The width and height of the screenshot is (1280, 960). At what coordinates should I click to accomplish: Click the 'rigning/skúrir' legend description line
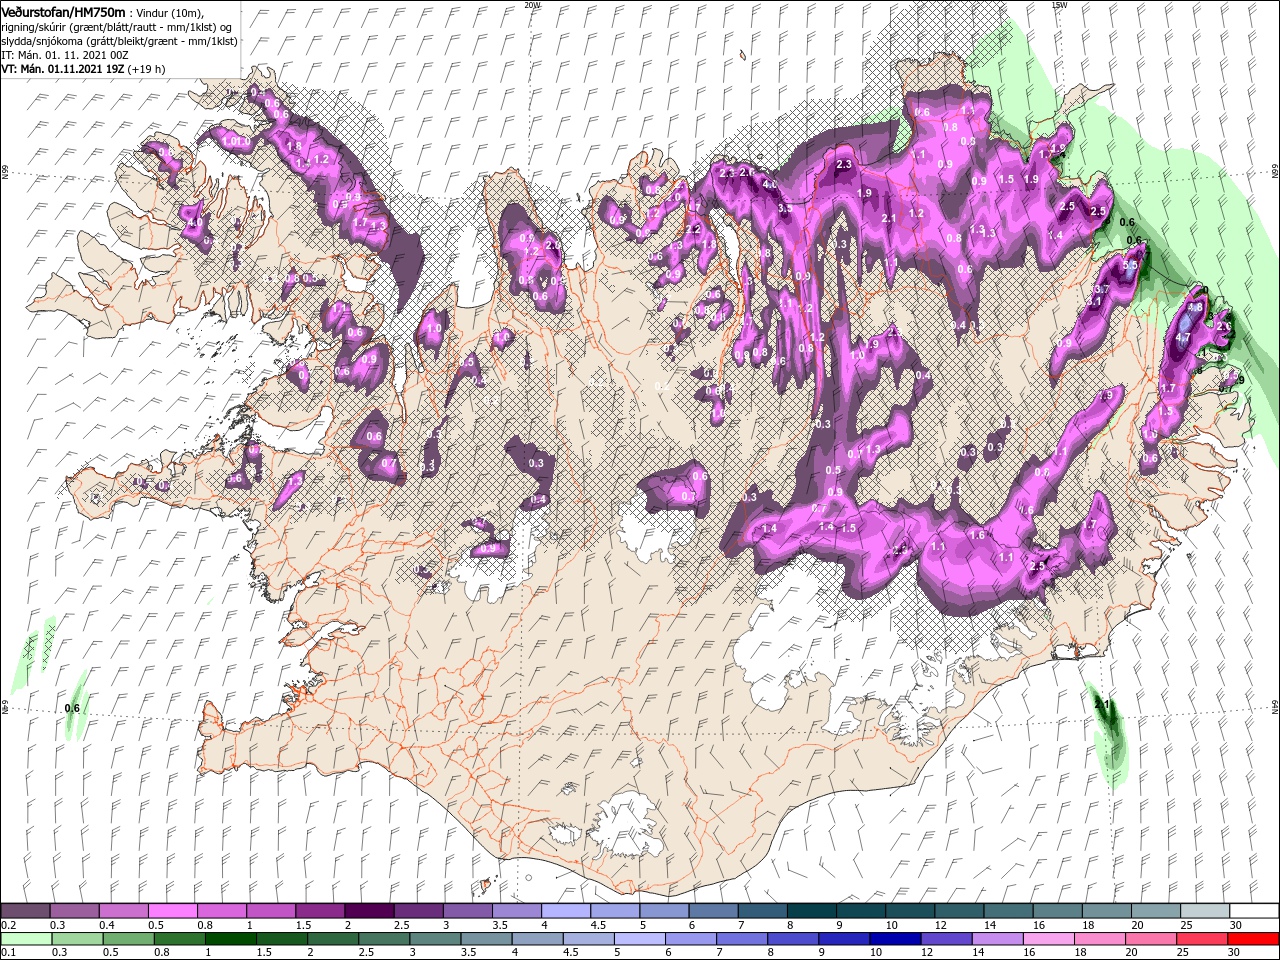pyautogui.click(x=115, y=27)
